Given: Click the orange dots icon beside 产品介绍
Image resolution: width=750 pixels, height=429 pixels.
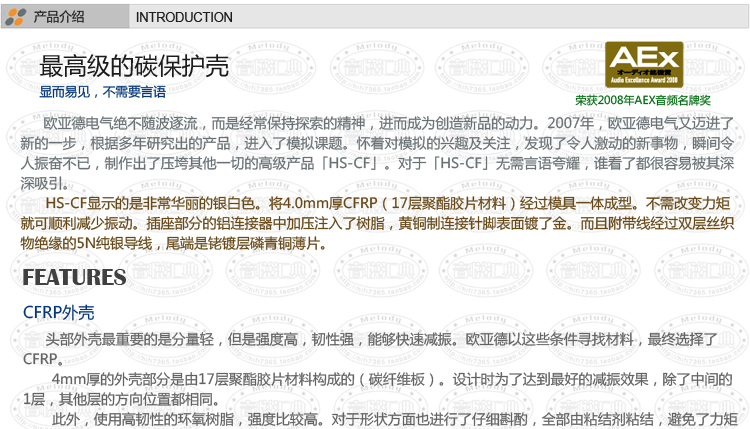Looking at the screenshot, I should click(x=16, y=17).
